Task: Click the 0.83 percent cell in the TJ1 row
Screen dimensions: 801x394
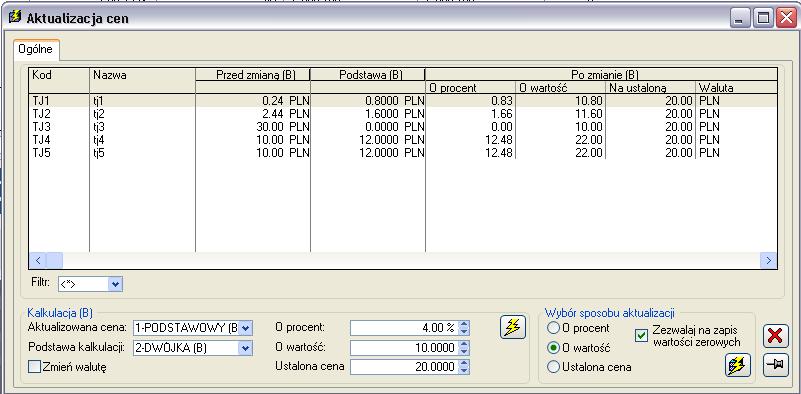Action: click(470, 101)
